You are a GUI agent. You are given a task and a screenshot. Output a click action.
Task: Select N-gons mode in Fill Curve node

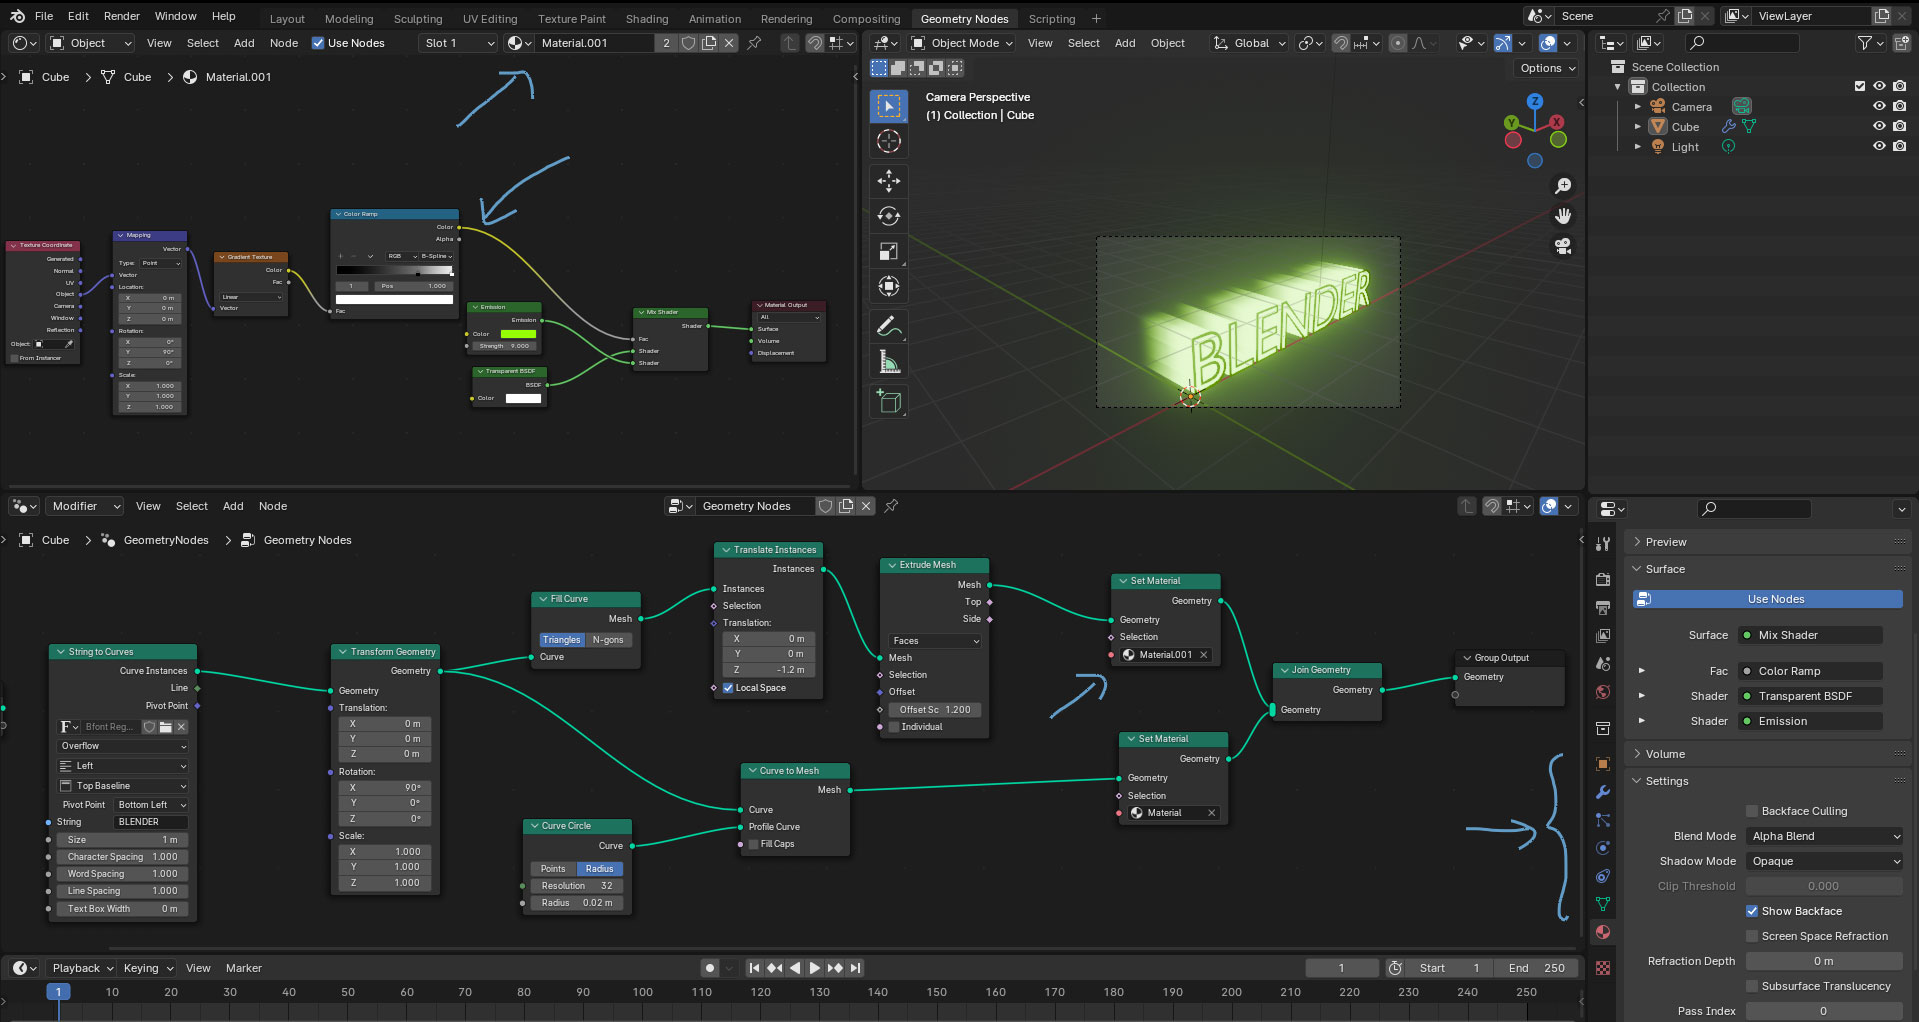coord(608,640)
